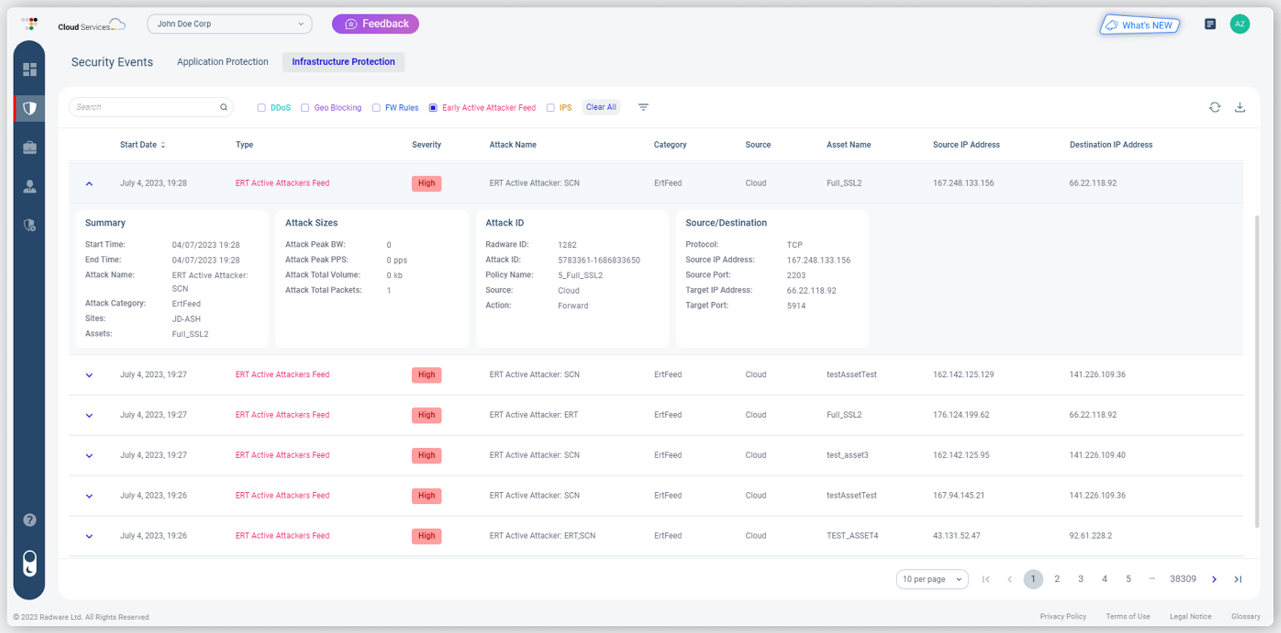The image size is (1281, 633).
Task: Check the Geo Blocking filter
Action: [x=304, y=107]
